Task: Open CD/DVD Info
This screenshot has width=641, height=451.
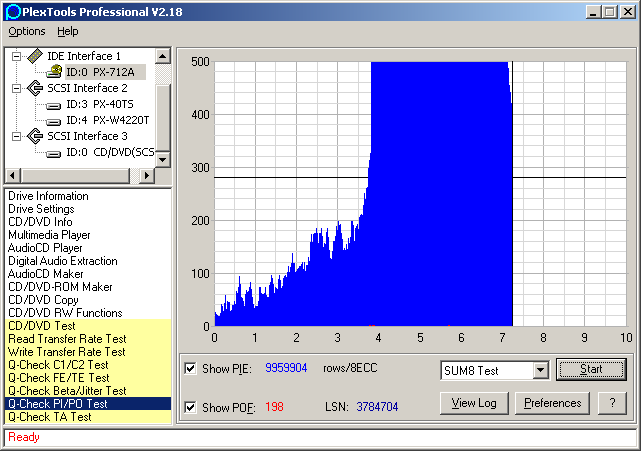Action: click(40, 222)
